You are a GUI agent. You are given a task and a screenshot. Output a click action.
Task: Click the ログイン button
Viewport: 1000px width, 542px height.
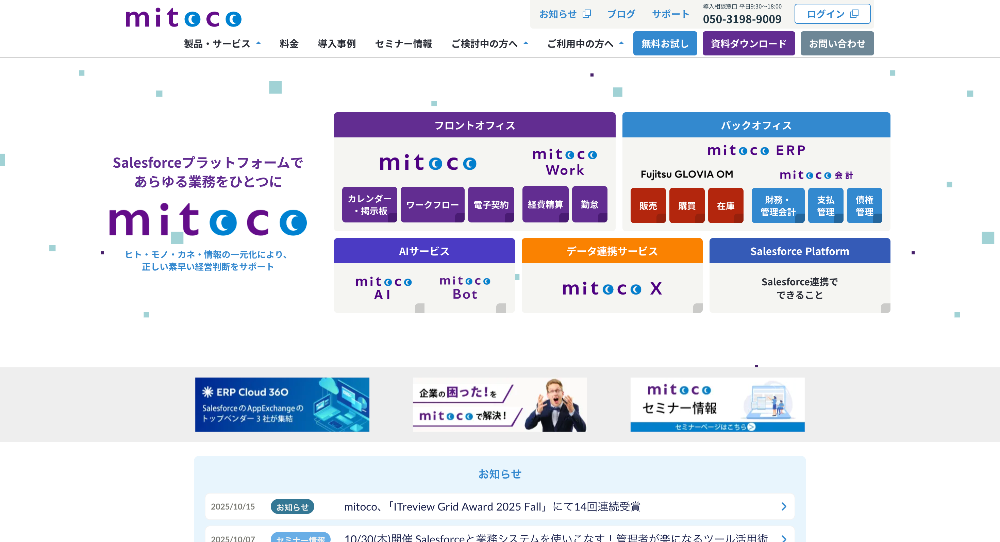[x=832, y=14]
